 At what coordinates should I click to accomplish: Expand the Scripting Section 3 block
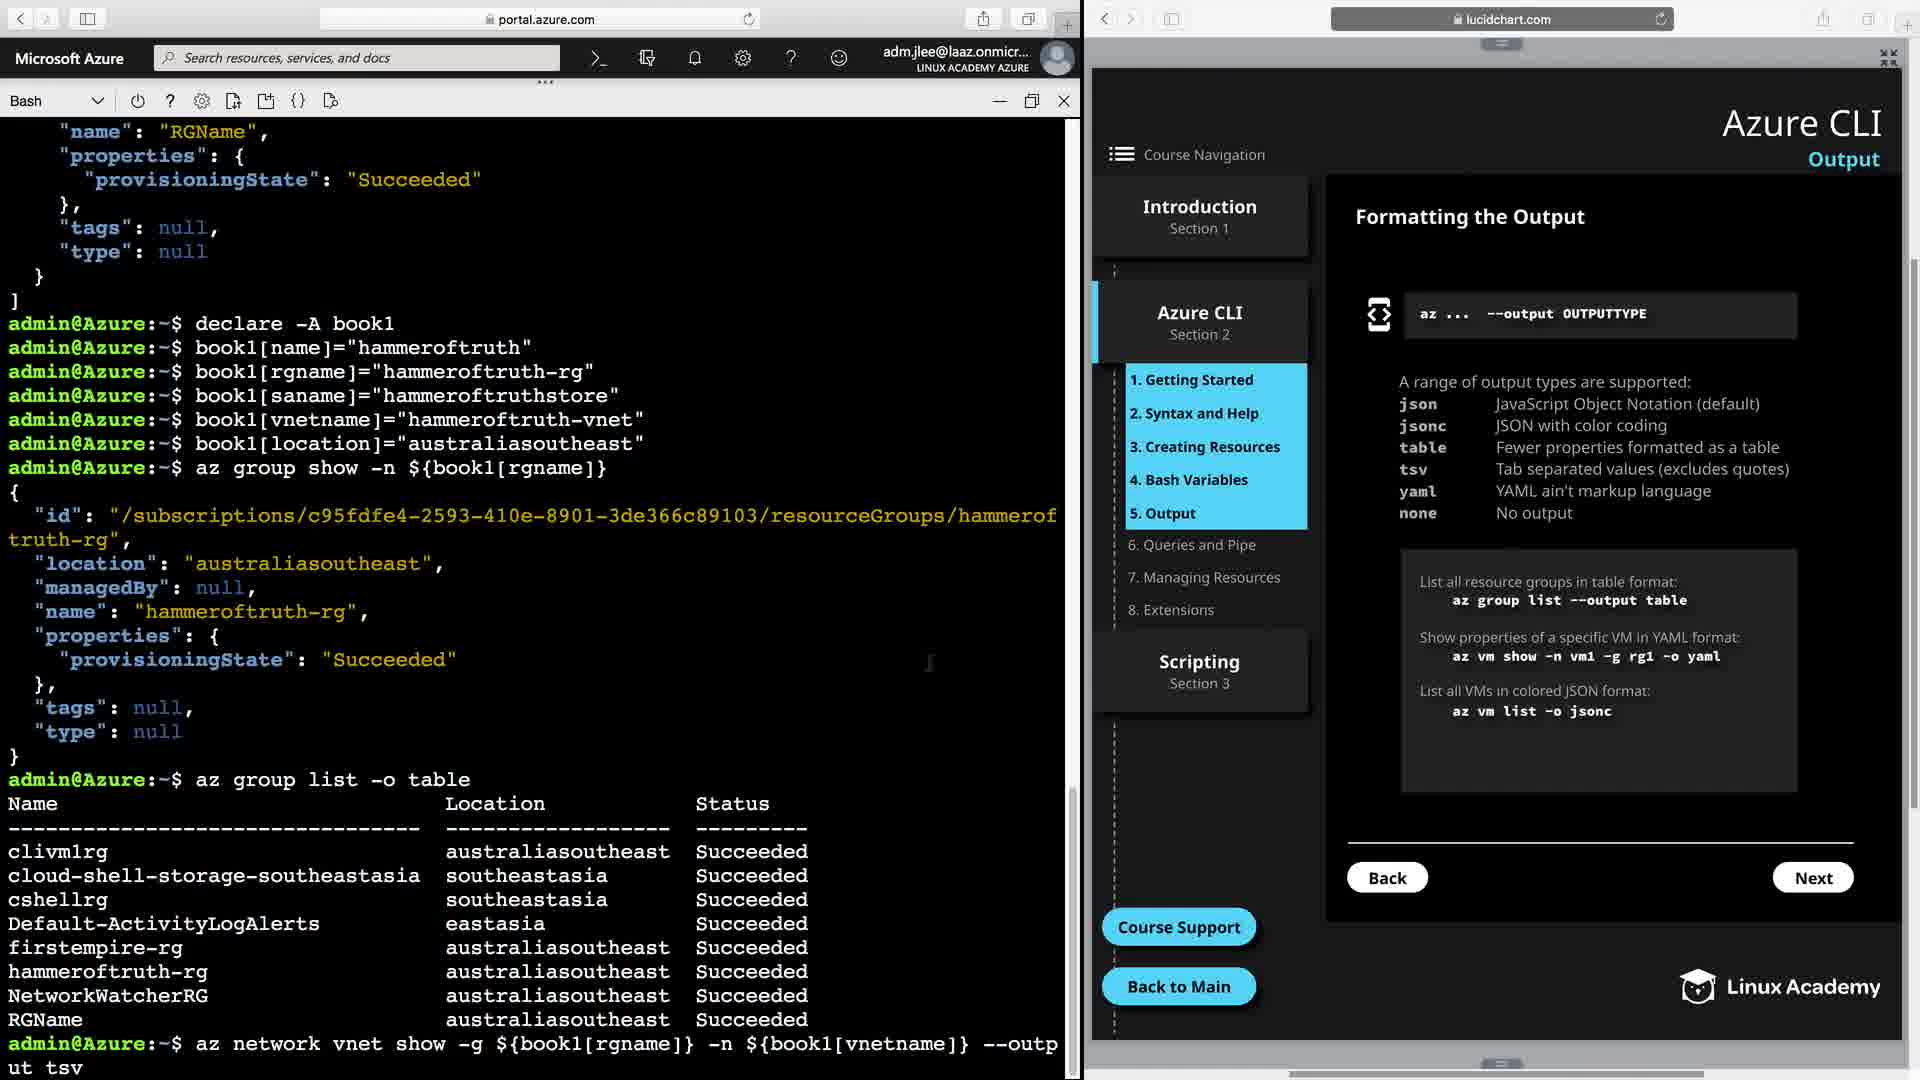pyautogui.click(x=1199, y=671)
